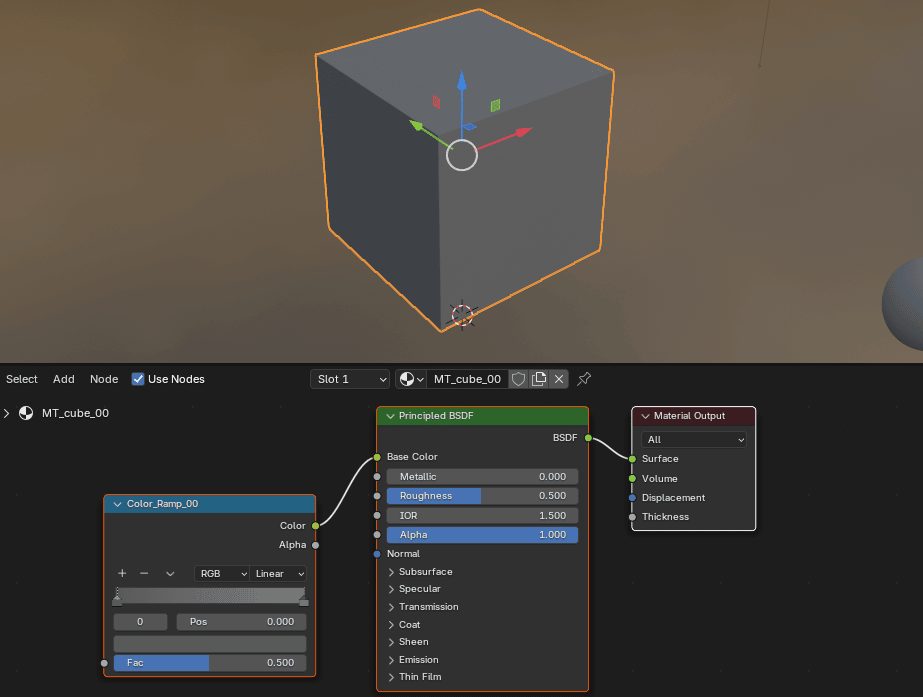Open the Node menu
This screenshot has height=697, width=923.
point(104,379)
